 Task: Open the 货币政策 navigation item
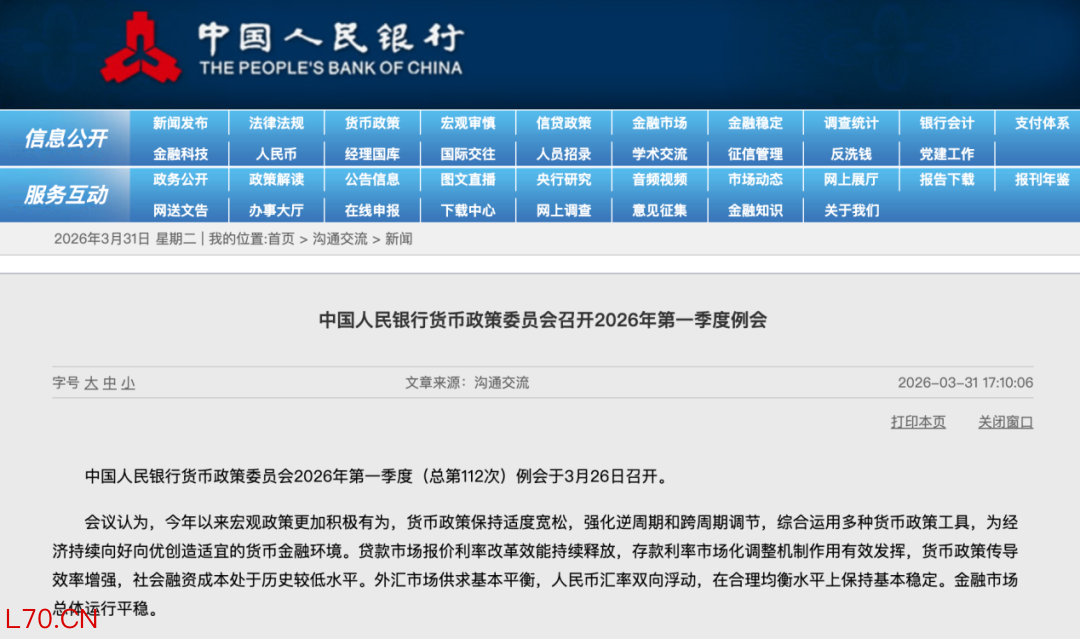tap(372, 124)
